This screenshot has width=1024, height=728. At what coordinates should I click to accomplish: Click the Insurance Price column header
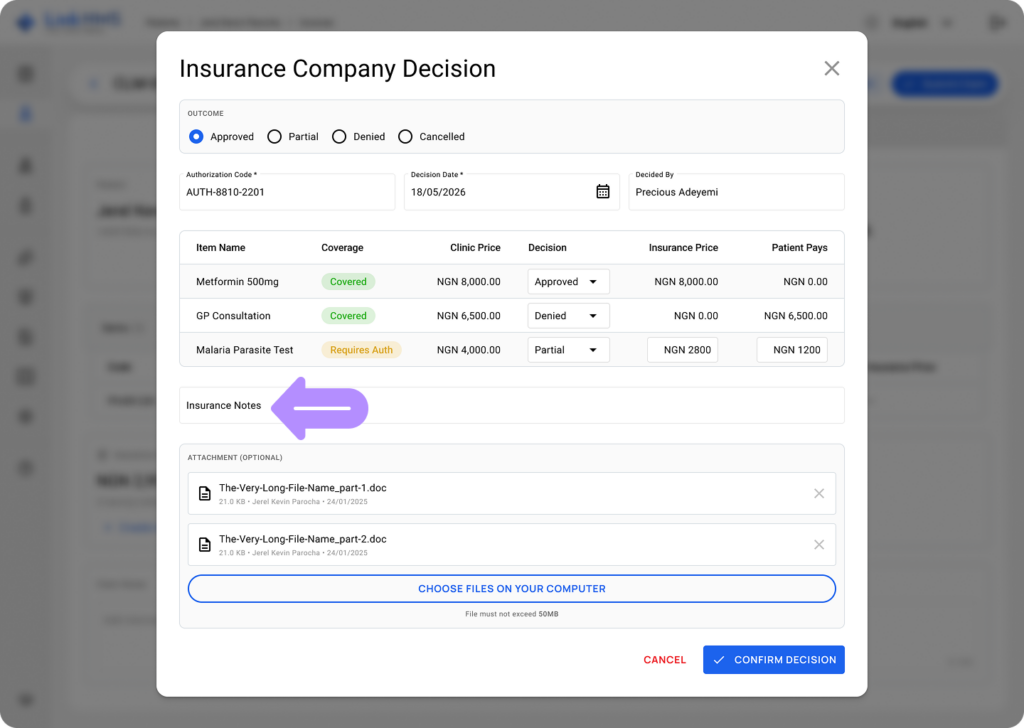click(x=683, y=247)
